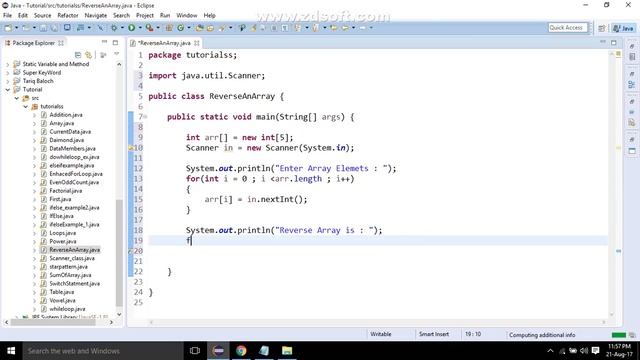Viewport: 640px width, 360px height.
Task: Open the Debug toolbar icon dropdown arrow
Action: point(122,28)
